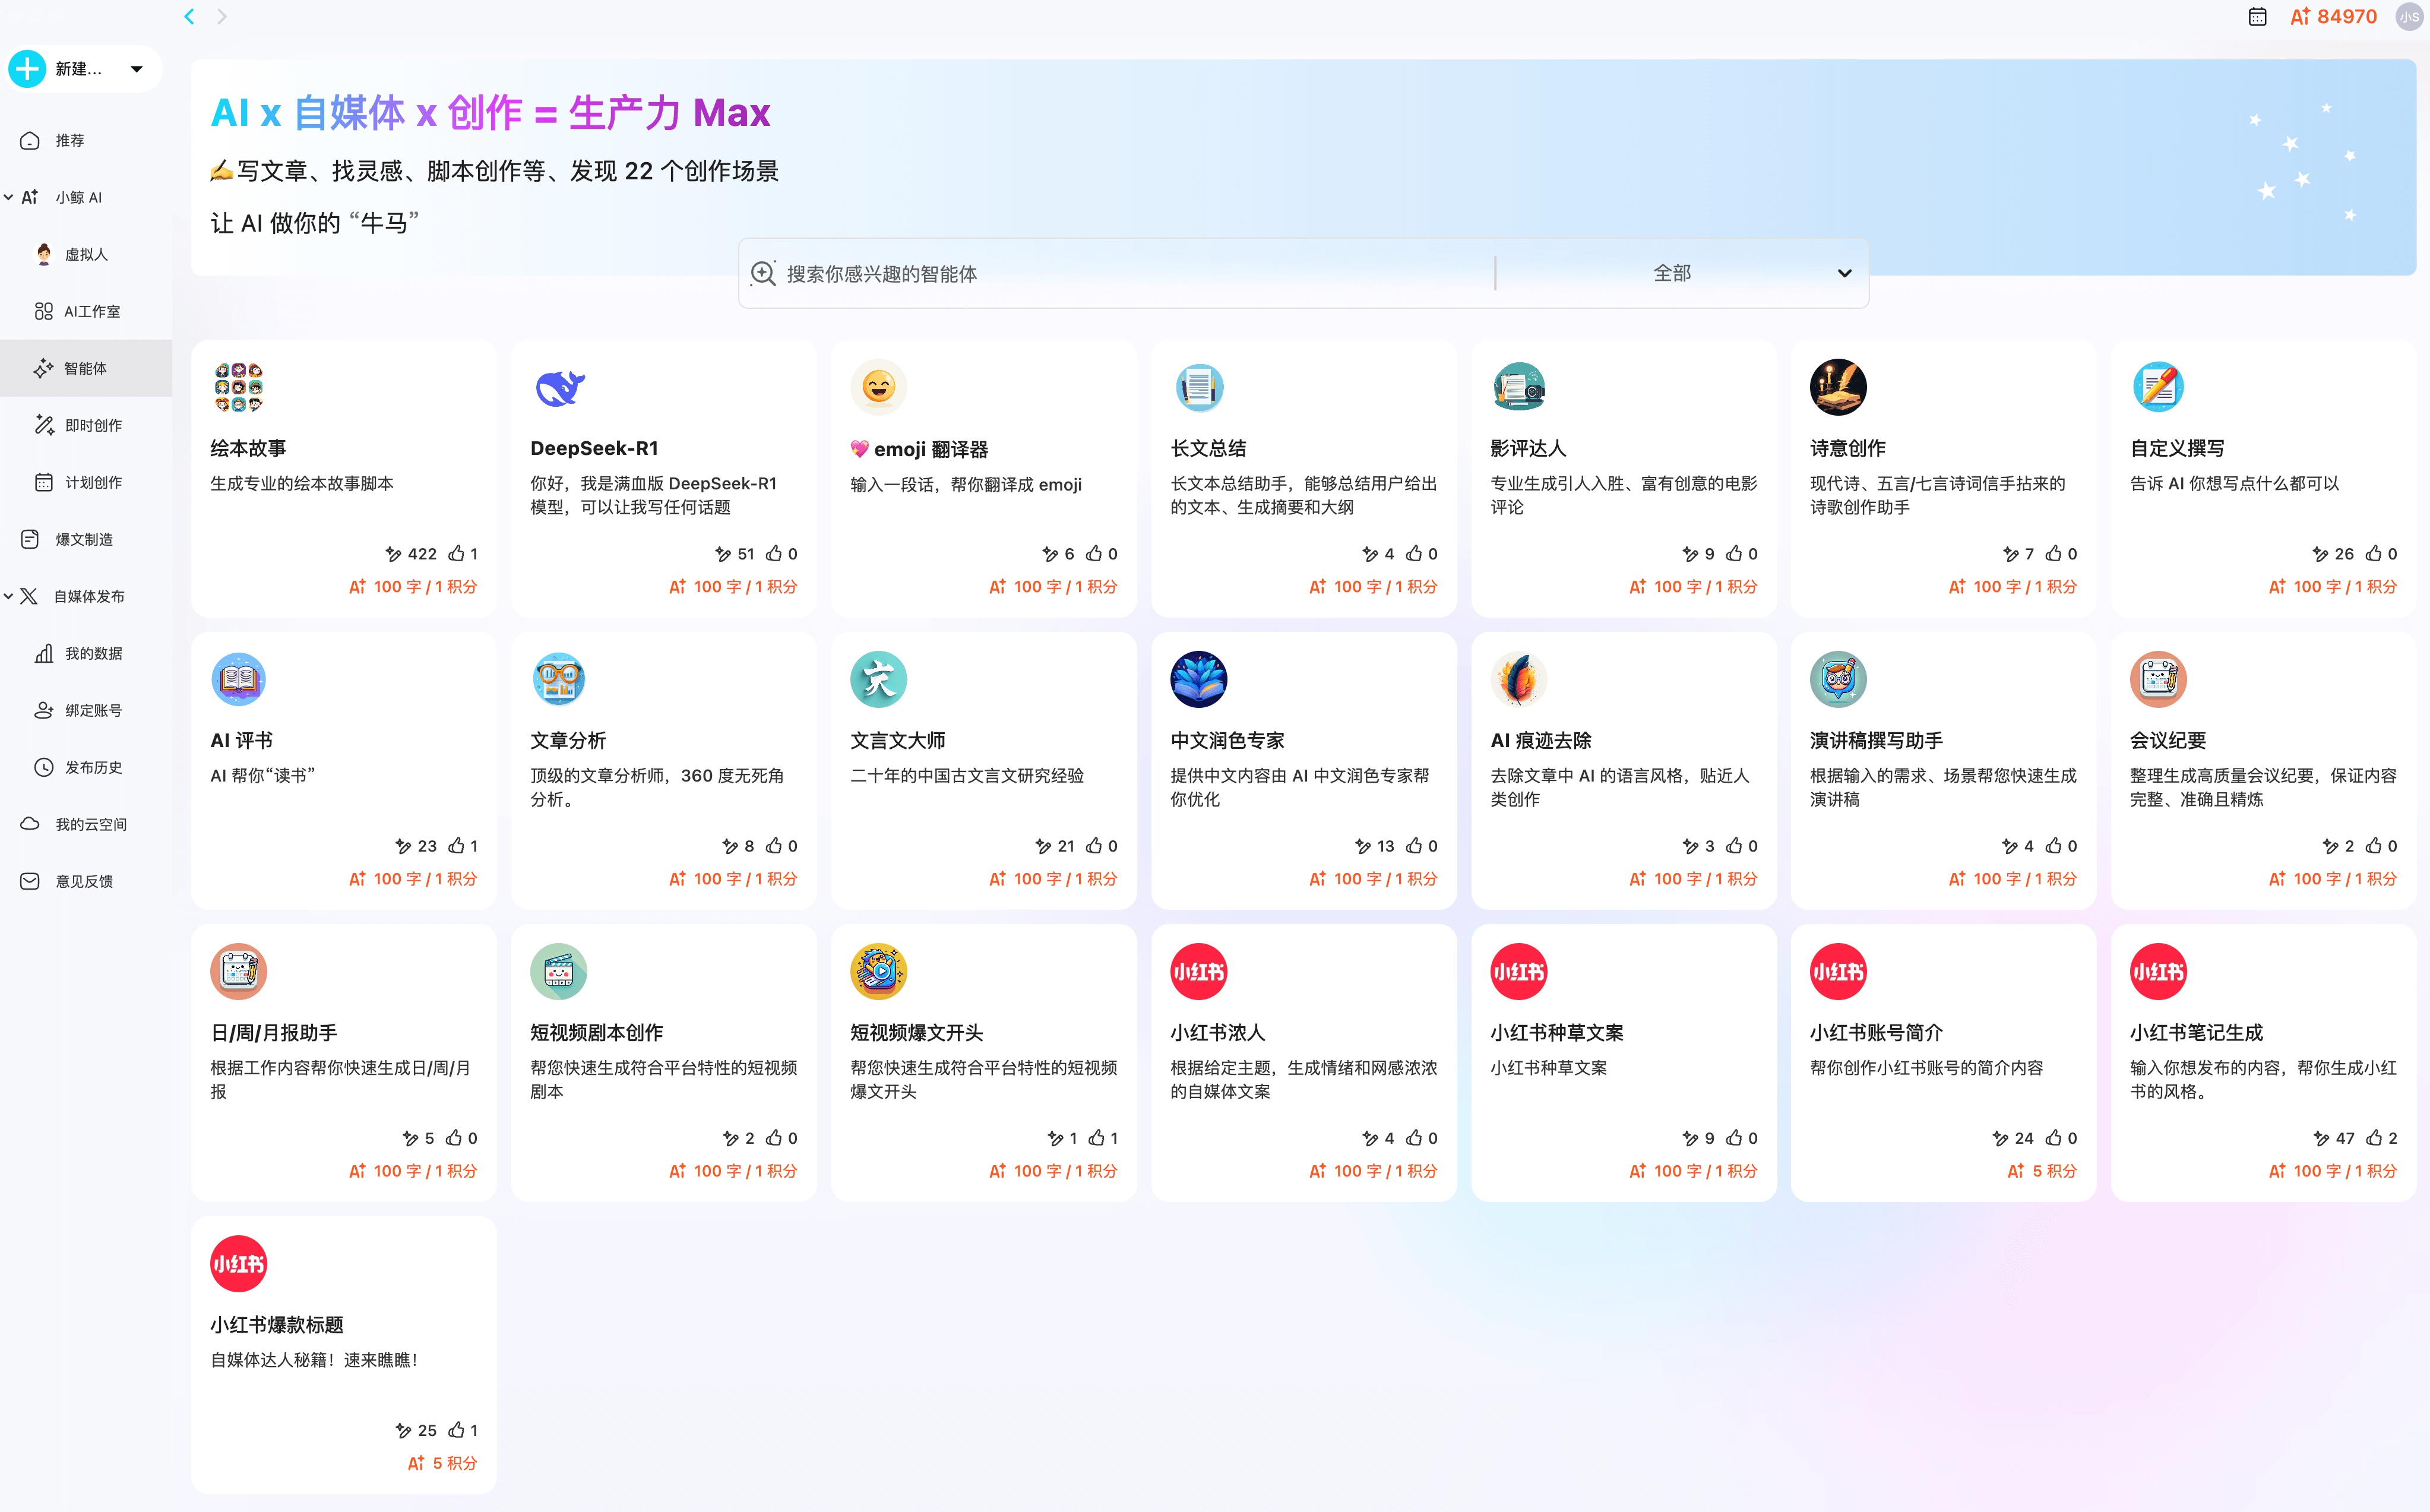
Task: Open the 会议纪要 agent title
Action: point(2167,740)
